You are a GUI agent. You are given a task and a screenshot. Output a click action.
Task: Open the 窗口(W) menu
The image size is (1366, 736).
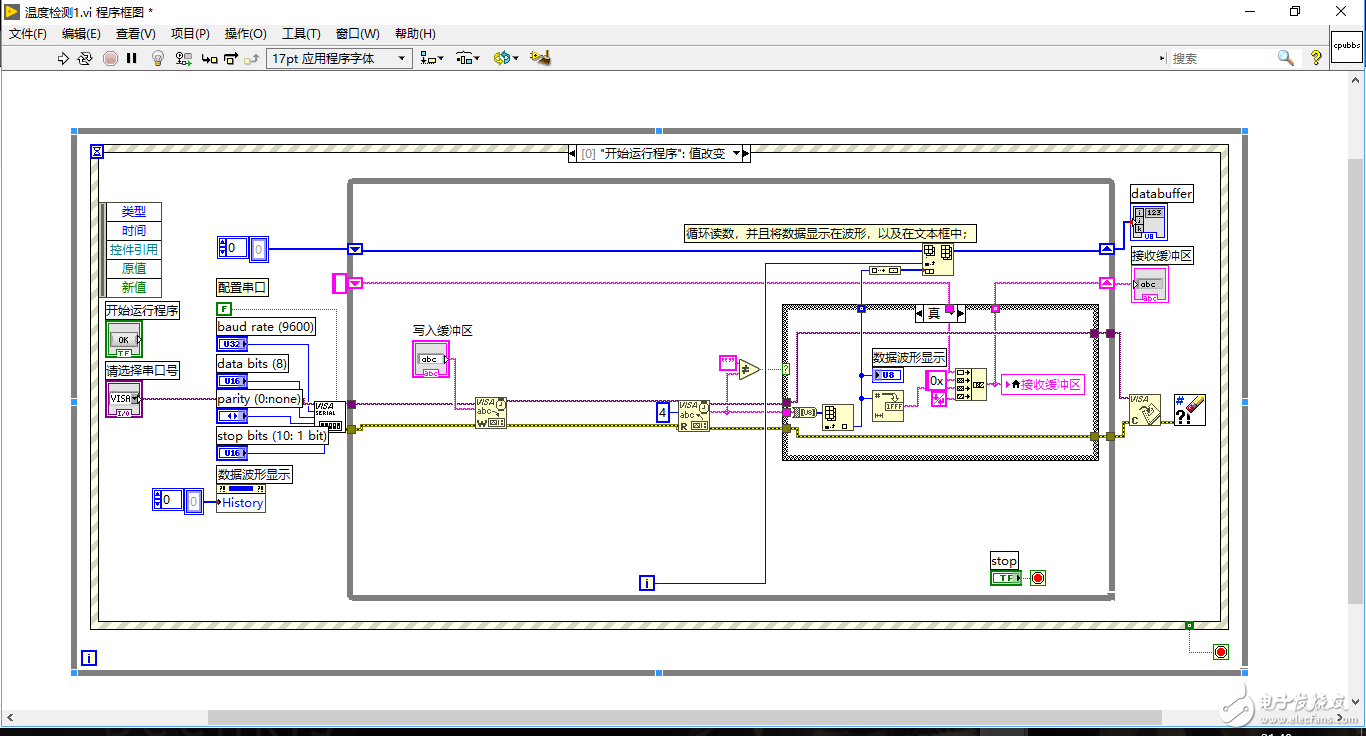[357, 34]
